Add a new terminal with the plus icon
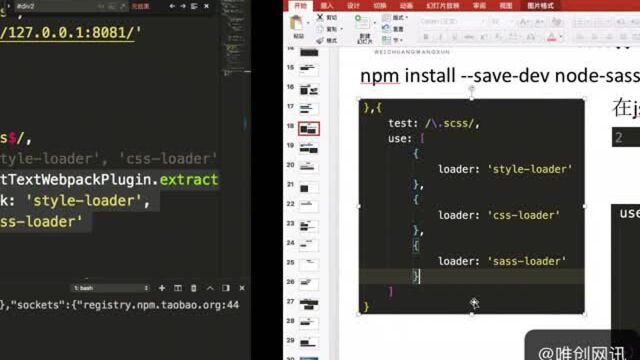 click(162, 288)
